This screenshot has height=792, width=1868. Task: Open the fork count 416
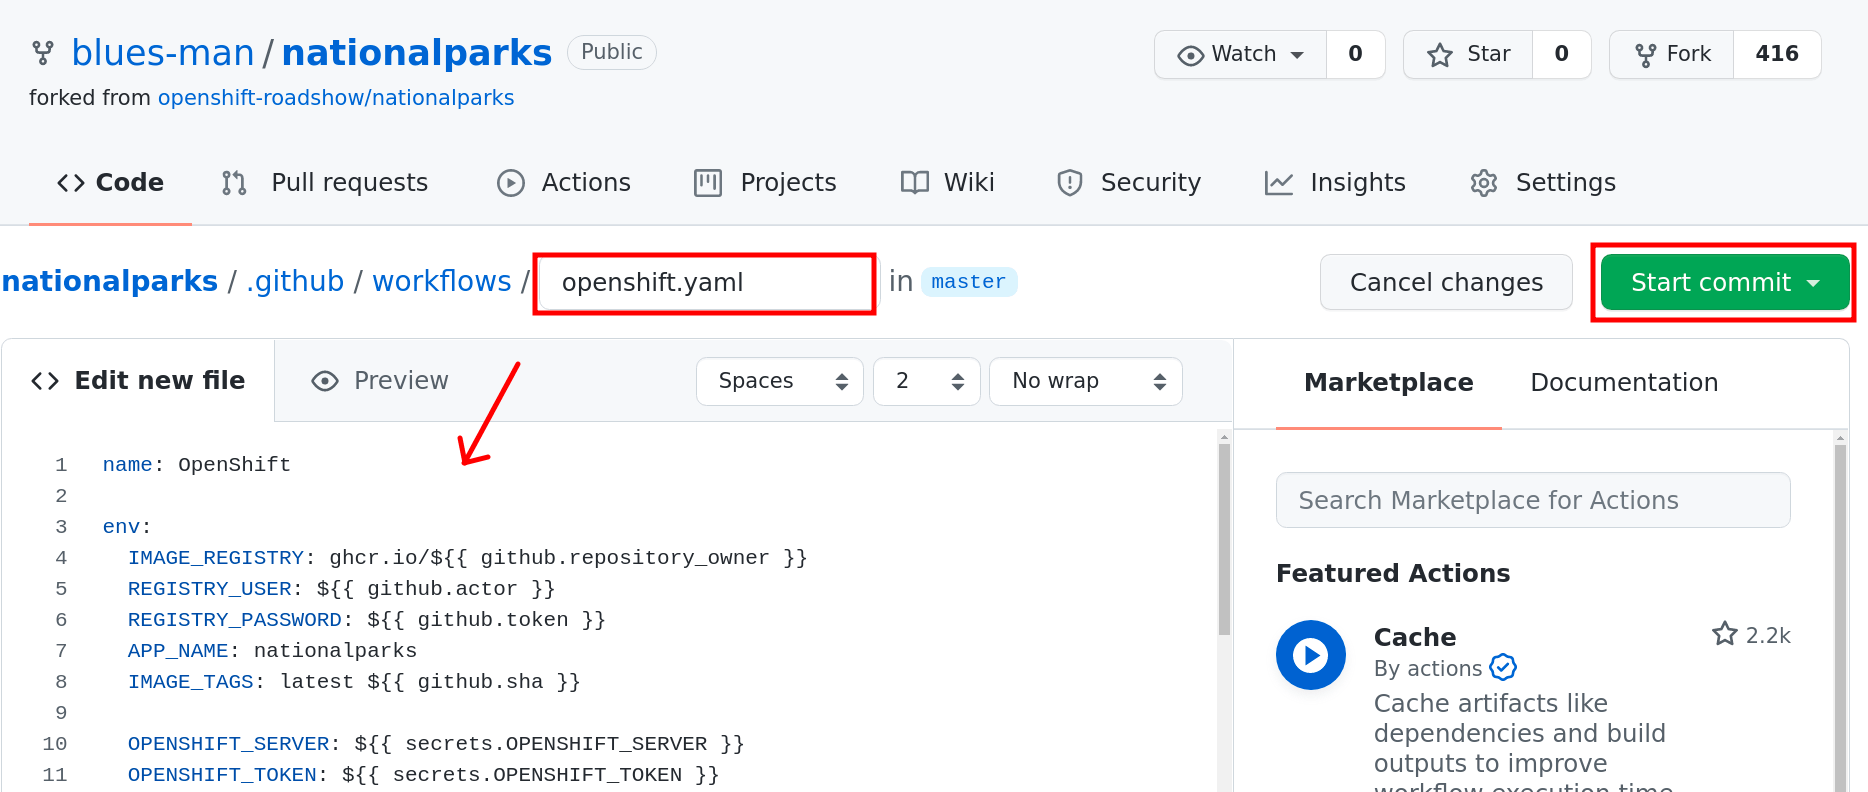[1777, 54]
